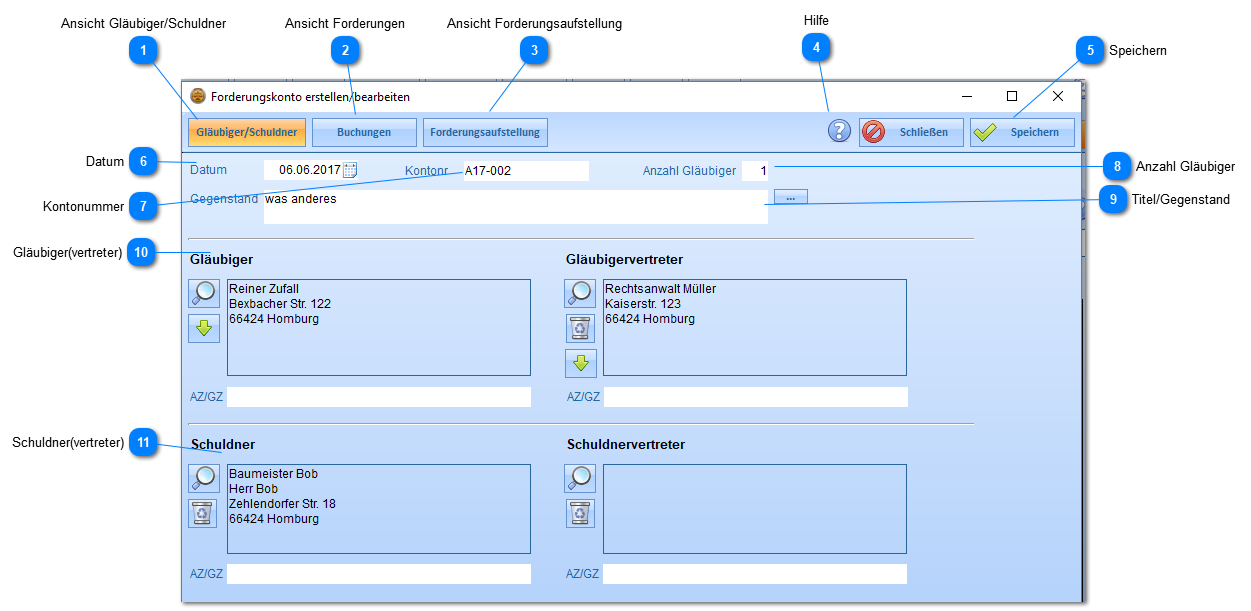Search Gläubigervertreter with magnifier icon
Image resolution: width=1251 pixels, height=611 pixels.
click(x=580, y=293)
